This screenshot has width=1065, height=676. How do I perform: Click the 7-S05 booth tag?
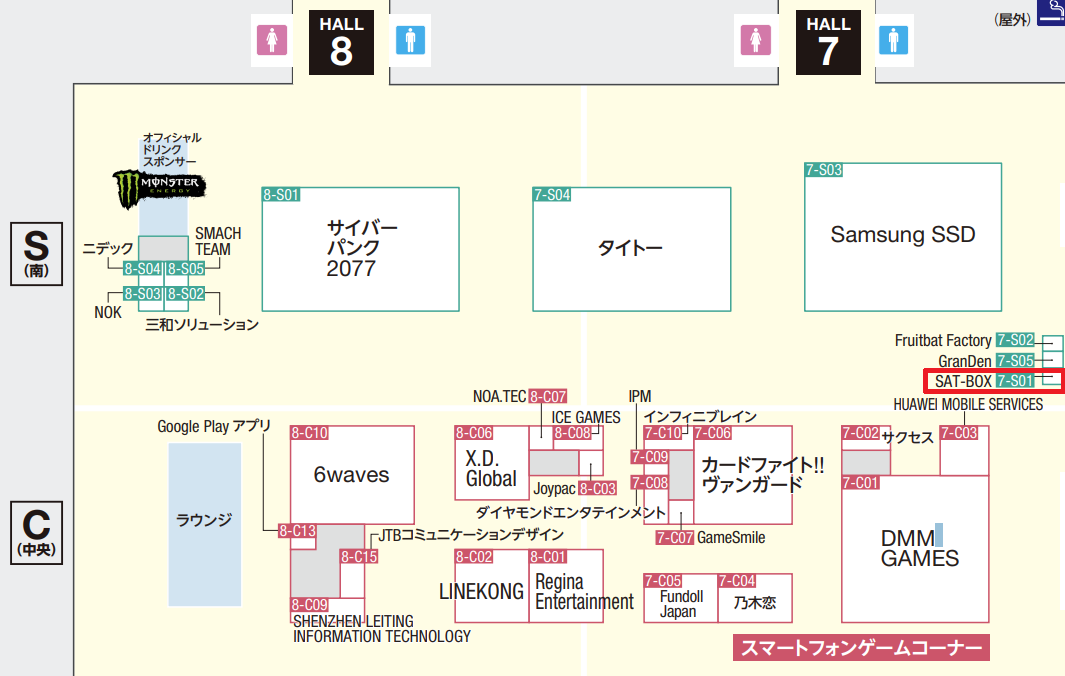[x=1015, y=361]
